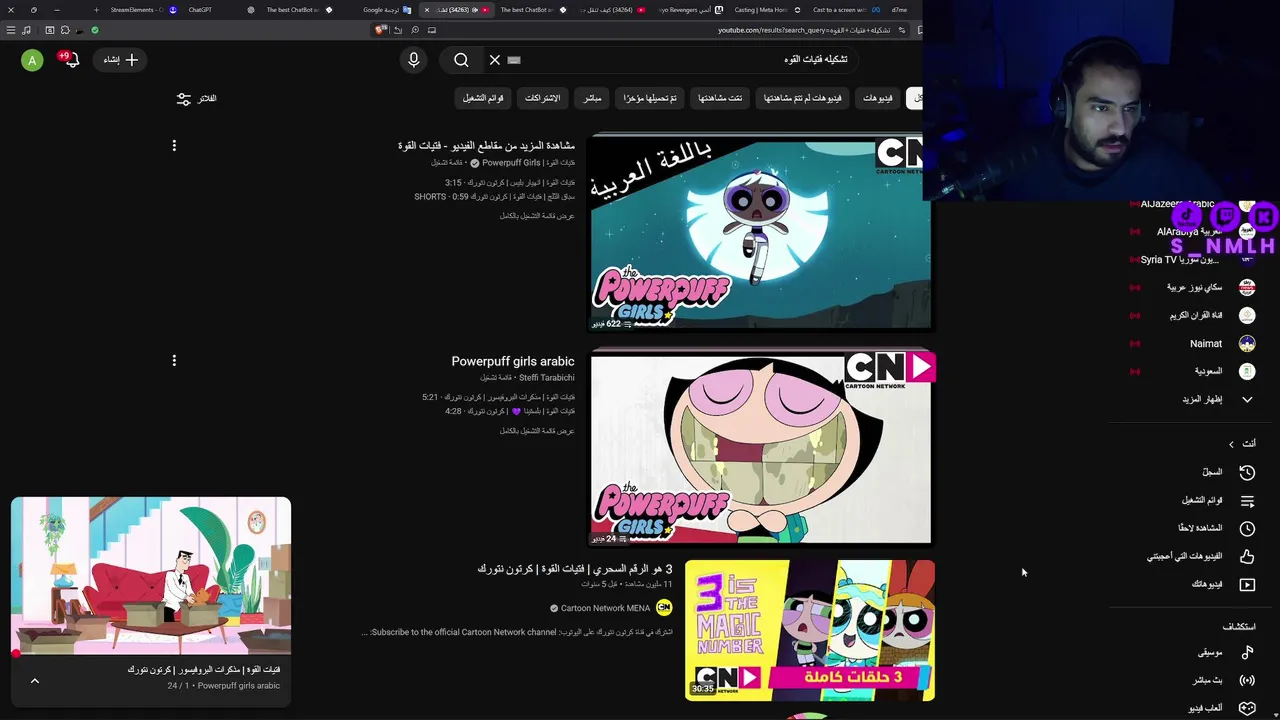Open liked videos الفيديوهات التي أعجبتني
This screenshot has height=720, width=1280.
pos(1200,556)
